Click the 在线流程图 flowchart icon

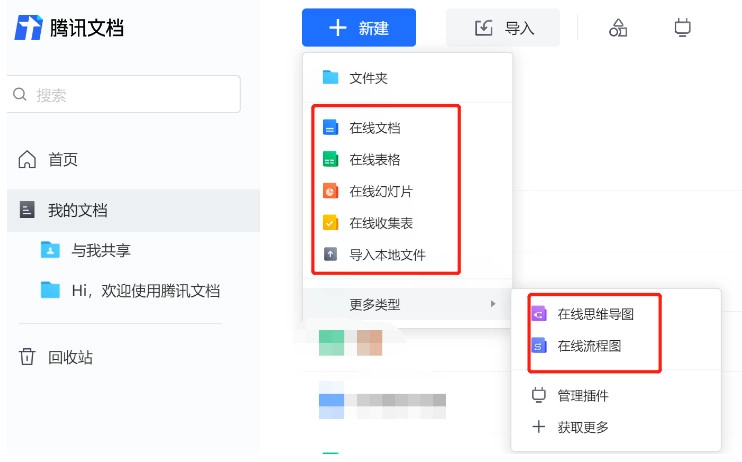point(538,346)
